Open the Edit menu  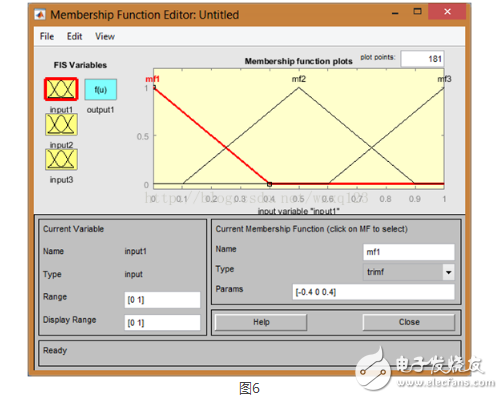74,36
